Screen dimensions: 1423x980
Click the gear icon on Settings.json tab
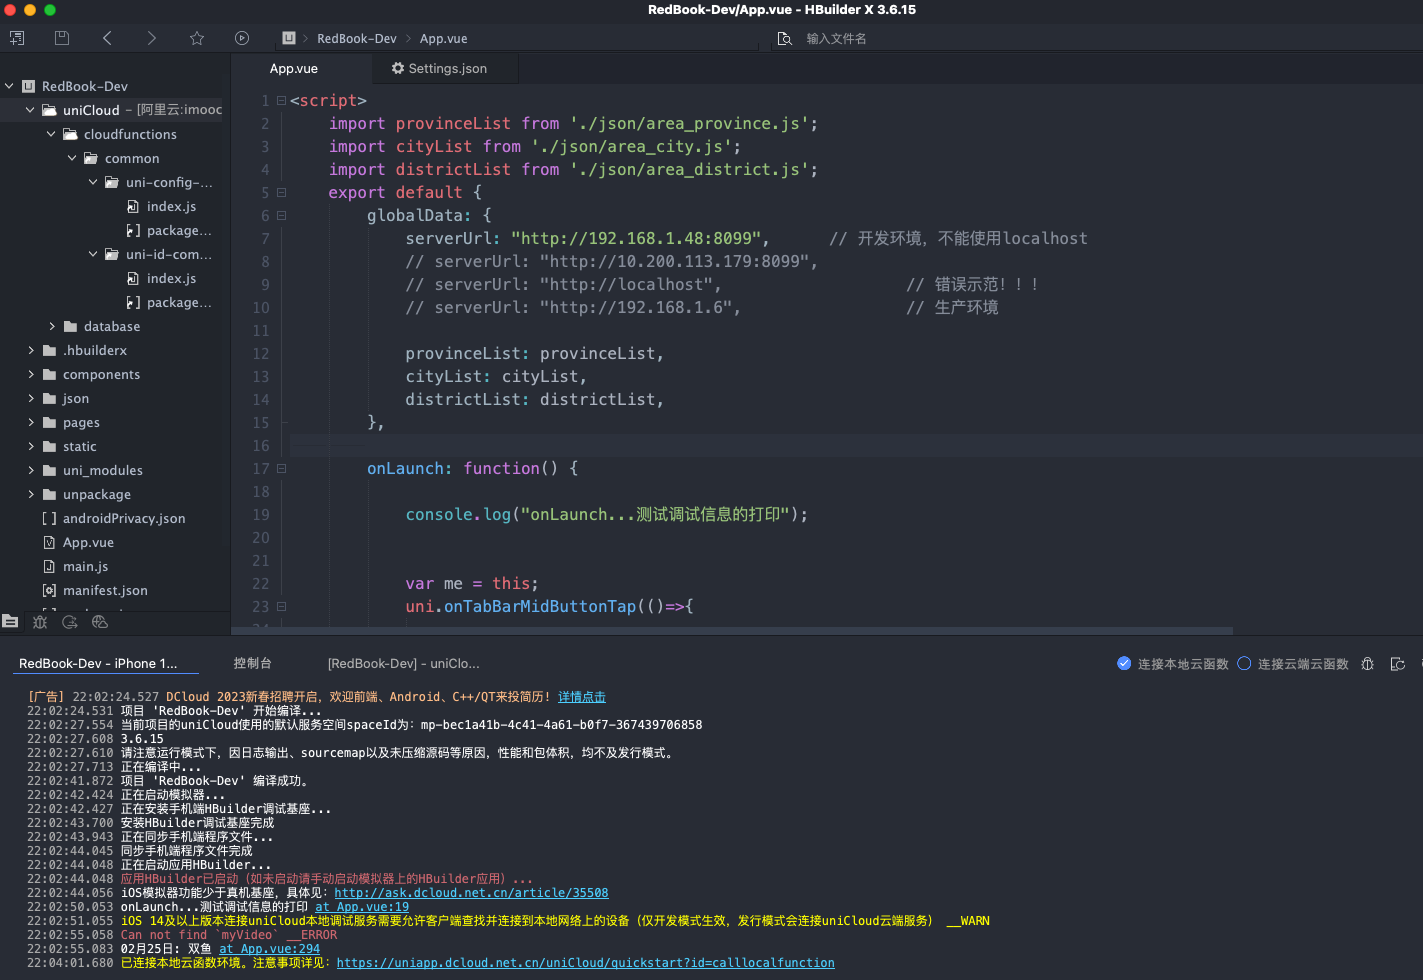pos(398,68)
